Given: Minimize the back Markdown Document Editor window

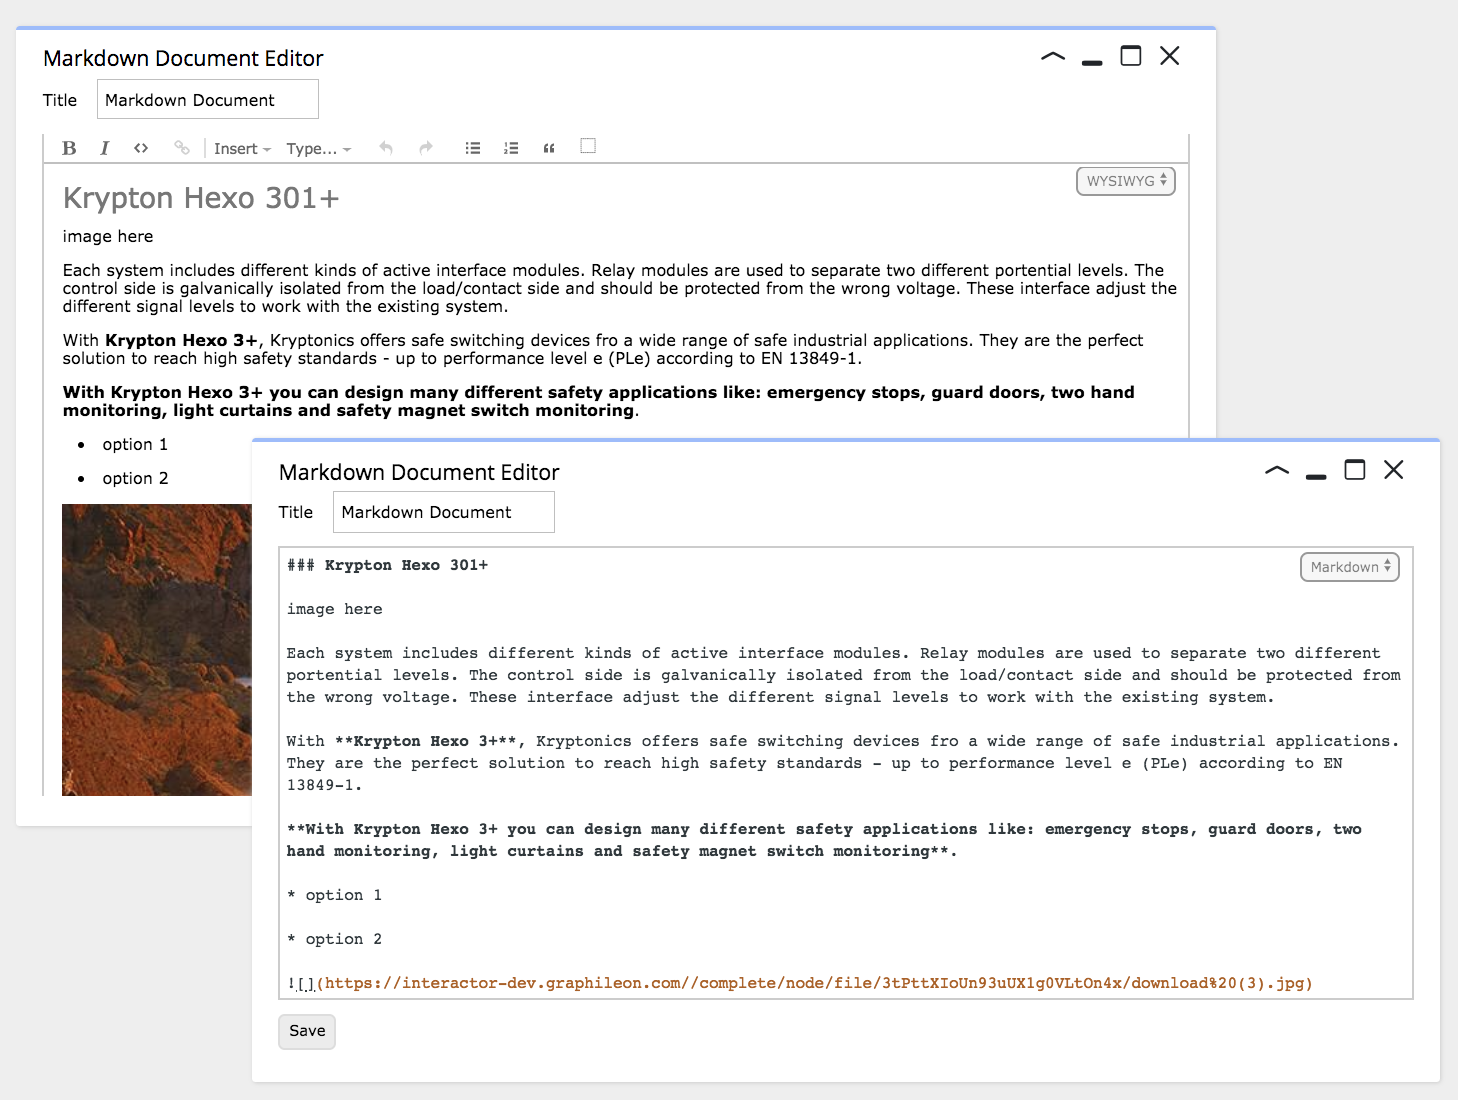Looking at the screenshot, I should [x=1092, y=62].
